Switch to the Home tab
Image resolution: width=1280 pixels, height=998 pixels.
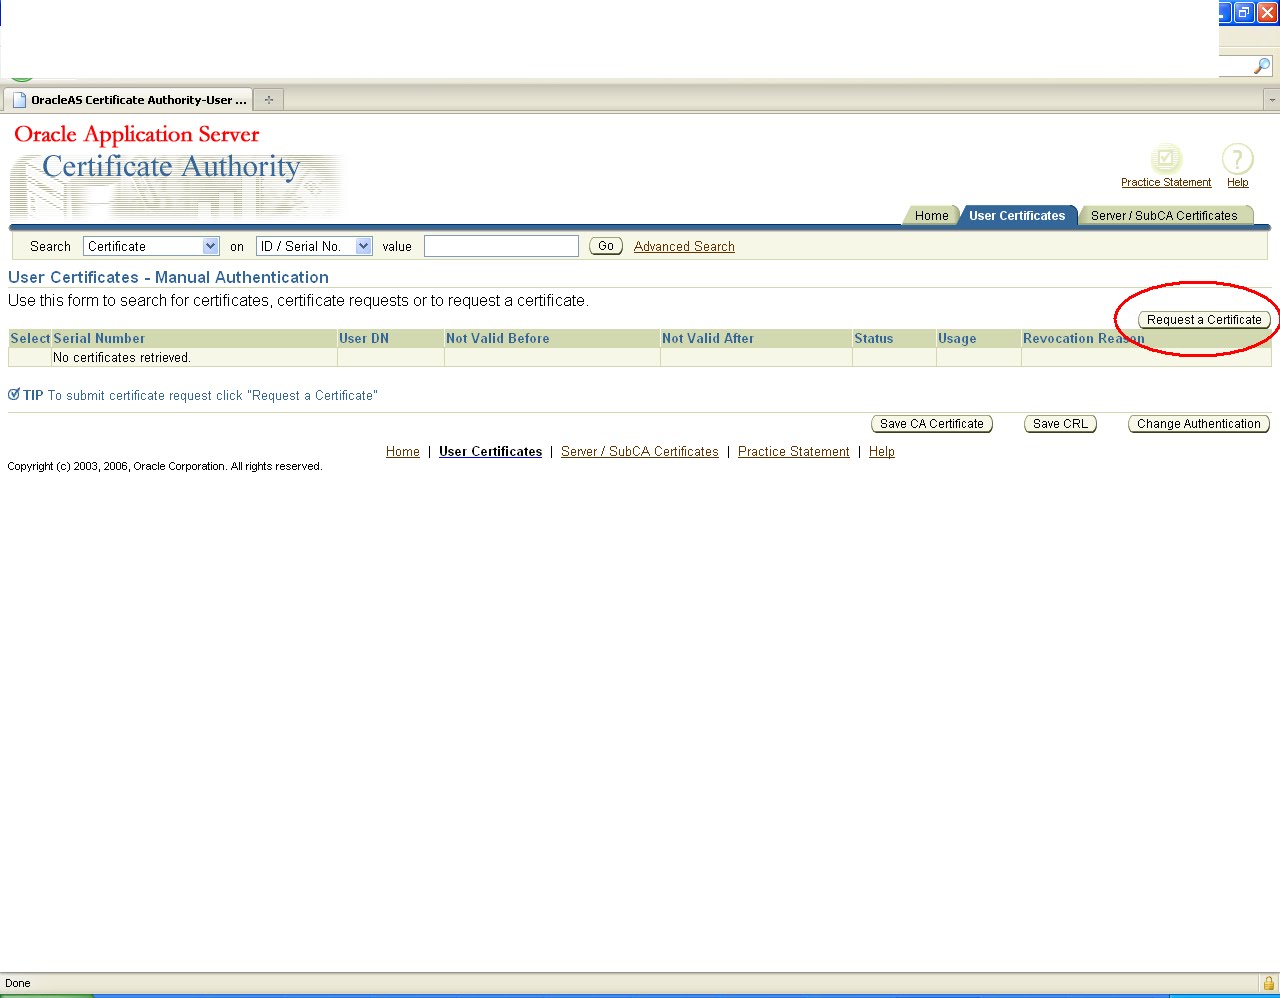[x=931, y=215]
